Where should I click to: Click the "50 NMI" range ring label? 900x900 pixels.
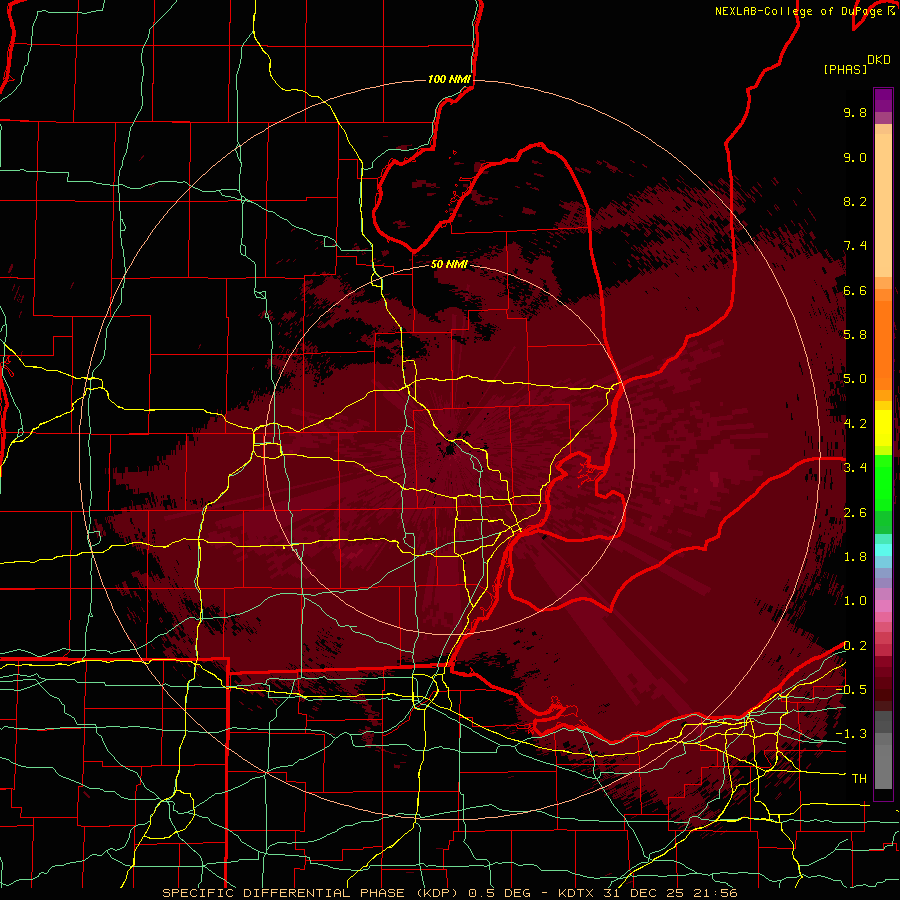coord(449,265)
